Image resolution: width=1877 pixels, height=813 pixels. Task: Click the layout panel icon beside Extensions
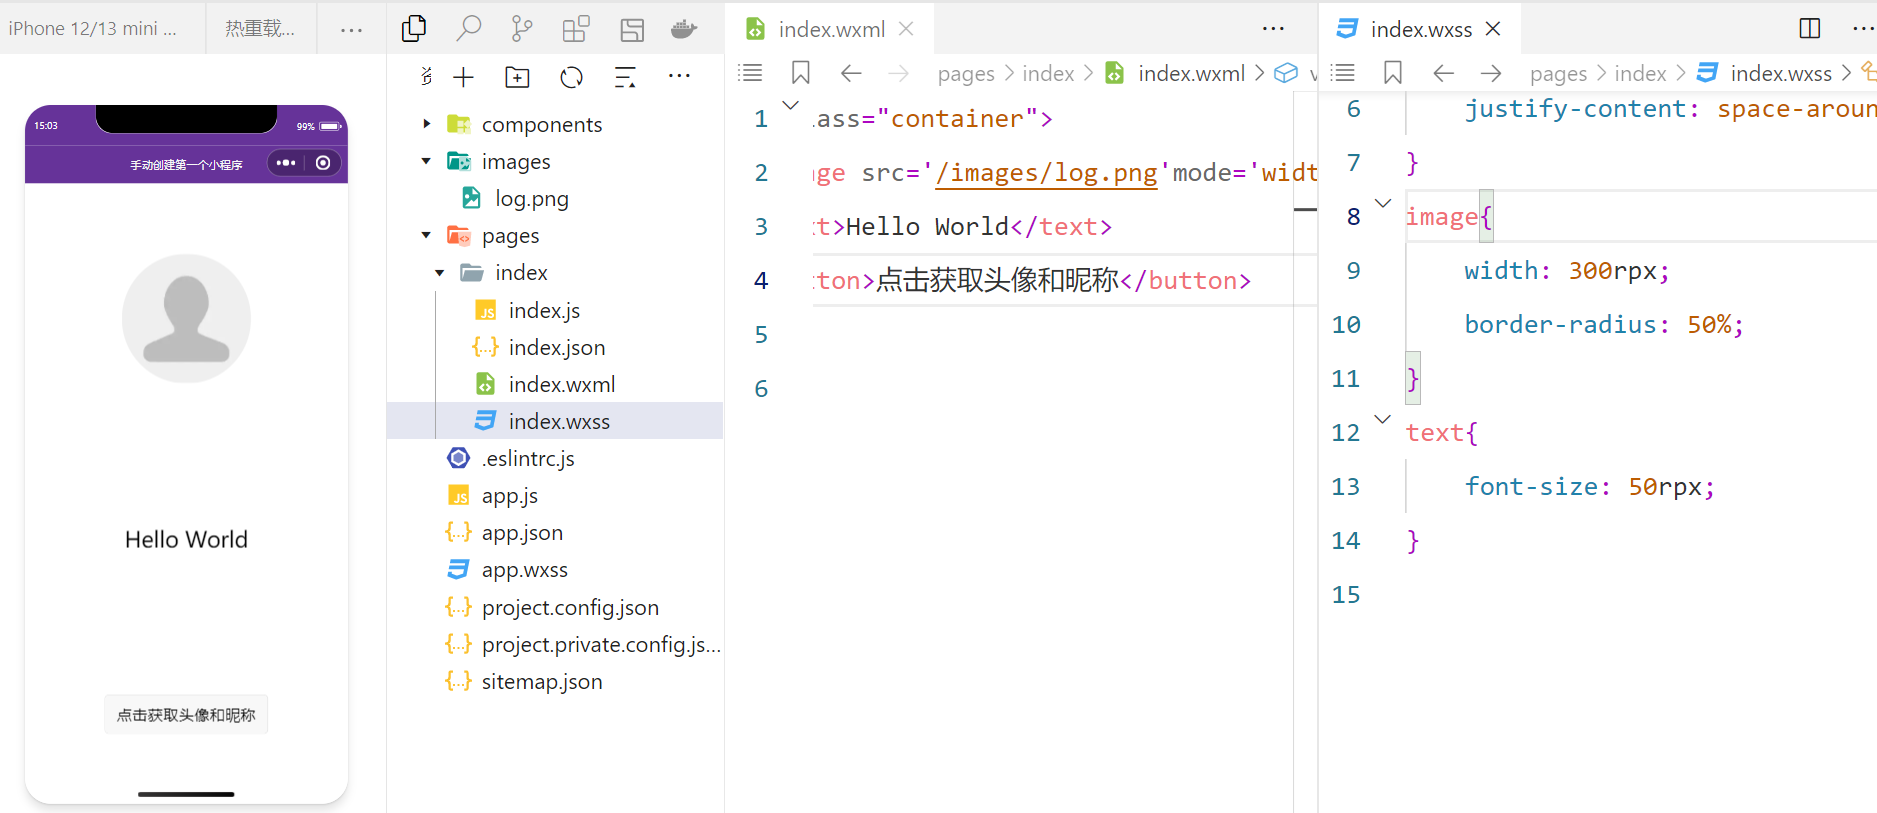pyautogui.click(x=631, y=29)
